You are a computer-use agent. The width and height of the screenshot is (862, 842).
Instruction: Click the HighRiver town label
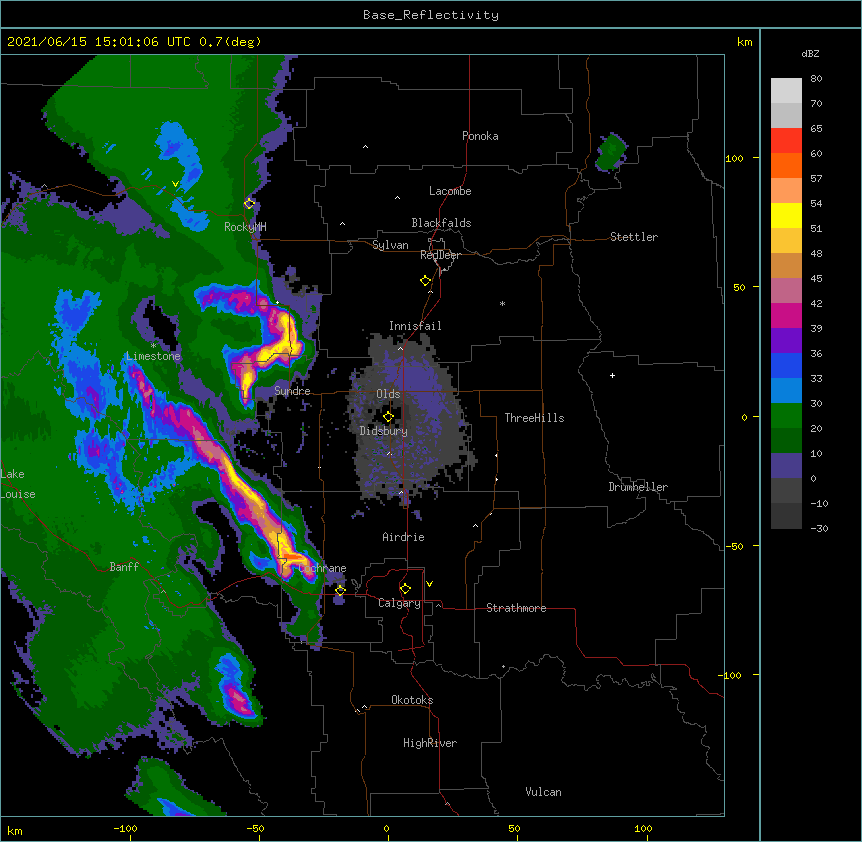pos(430,743)
